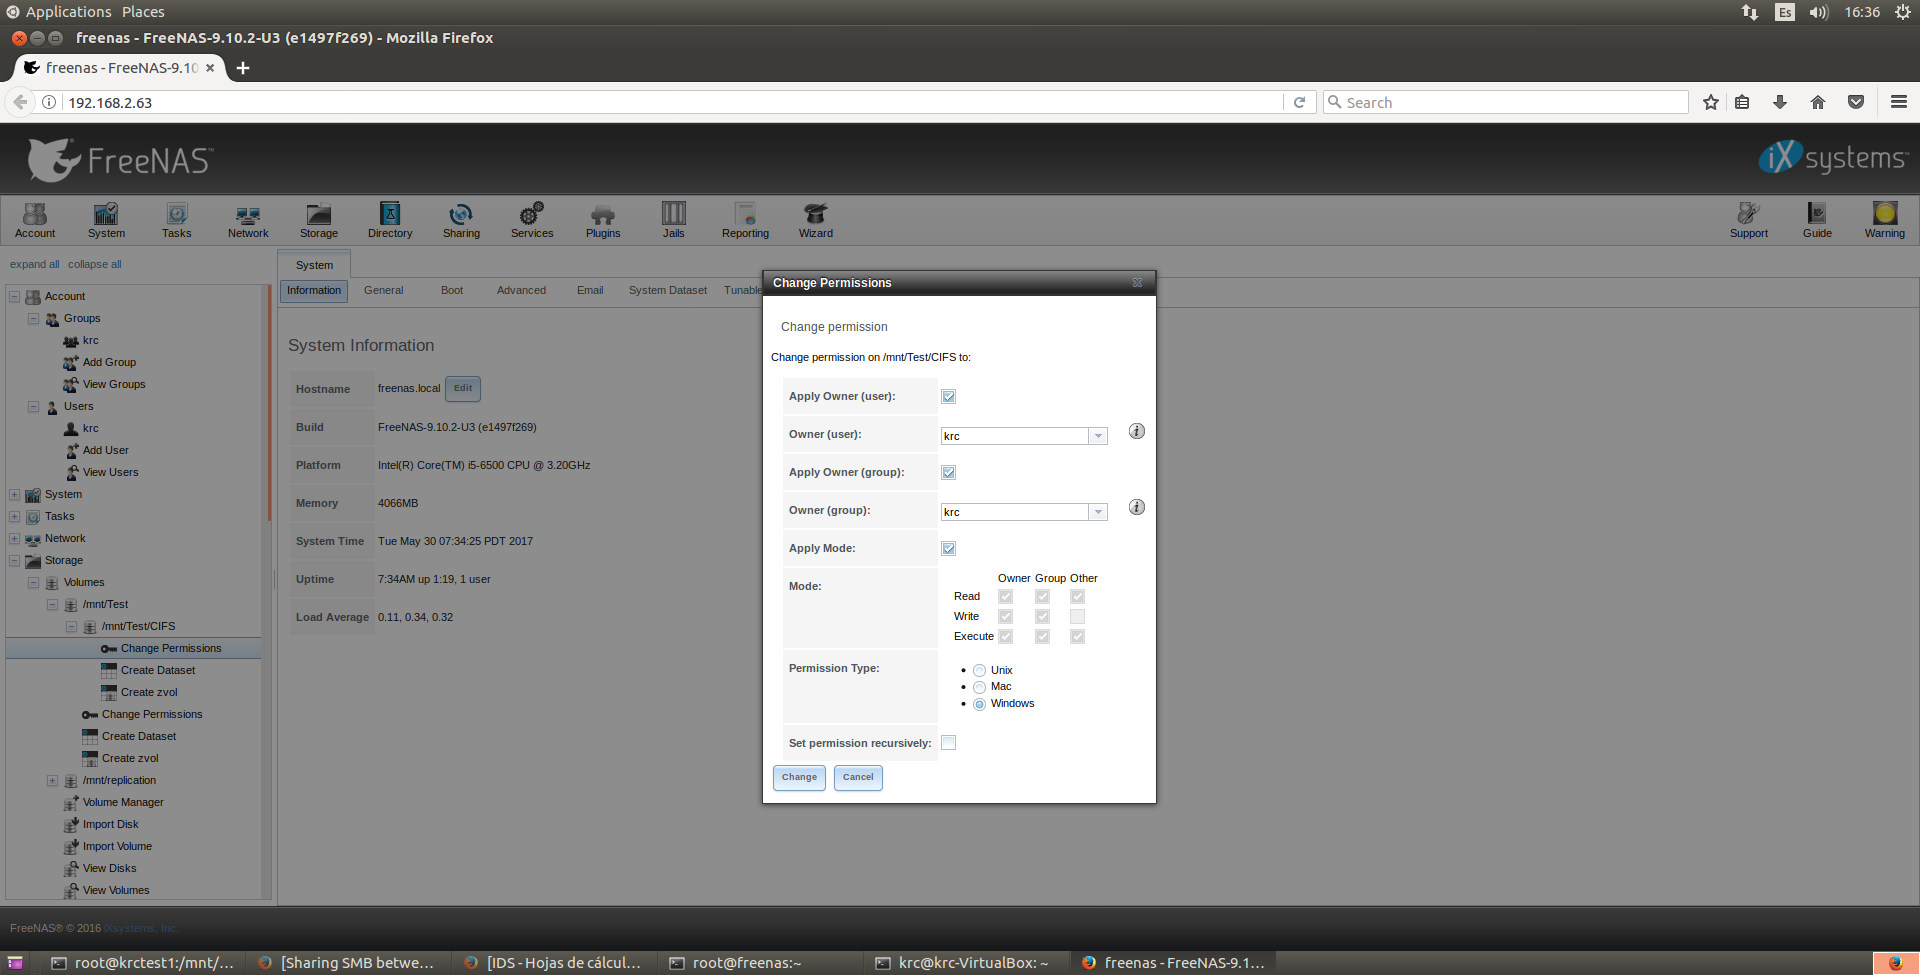The height and width of the screenshot is (975, 1920).
Task: Open the Tasks toolbar icon
Action: point(177,220)
